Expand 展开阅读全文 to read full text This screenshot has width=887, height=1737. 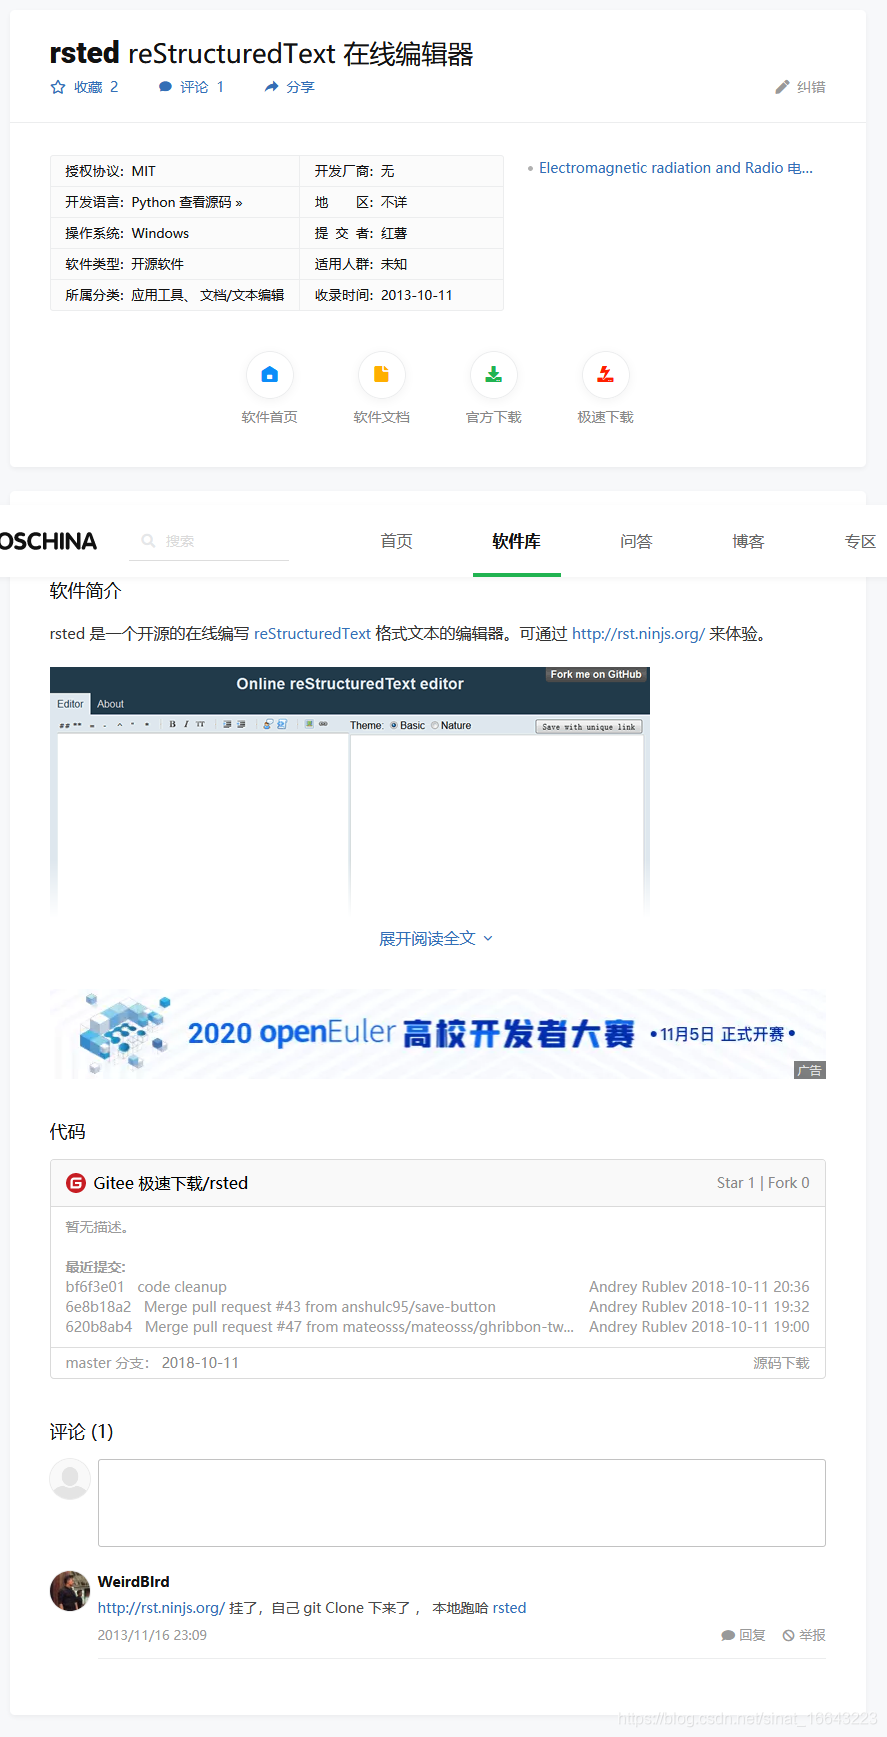pyautogui.click(x=436, y=938)
